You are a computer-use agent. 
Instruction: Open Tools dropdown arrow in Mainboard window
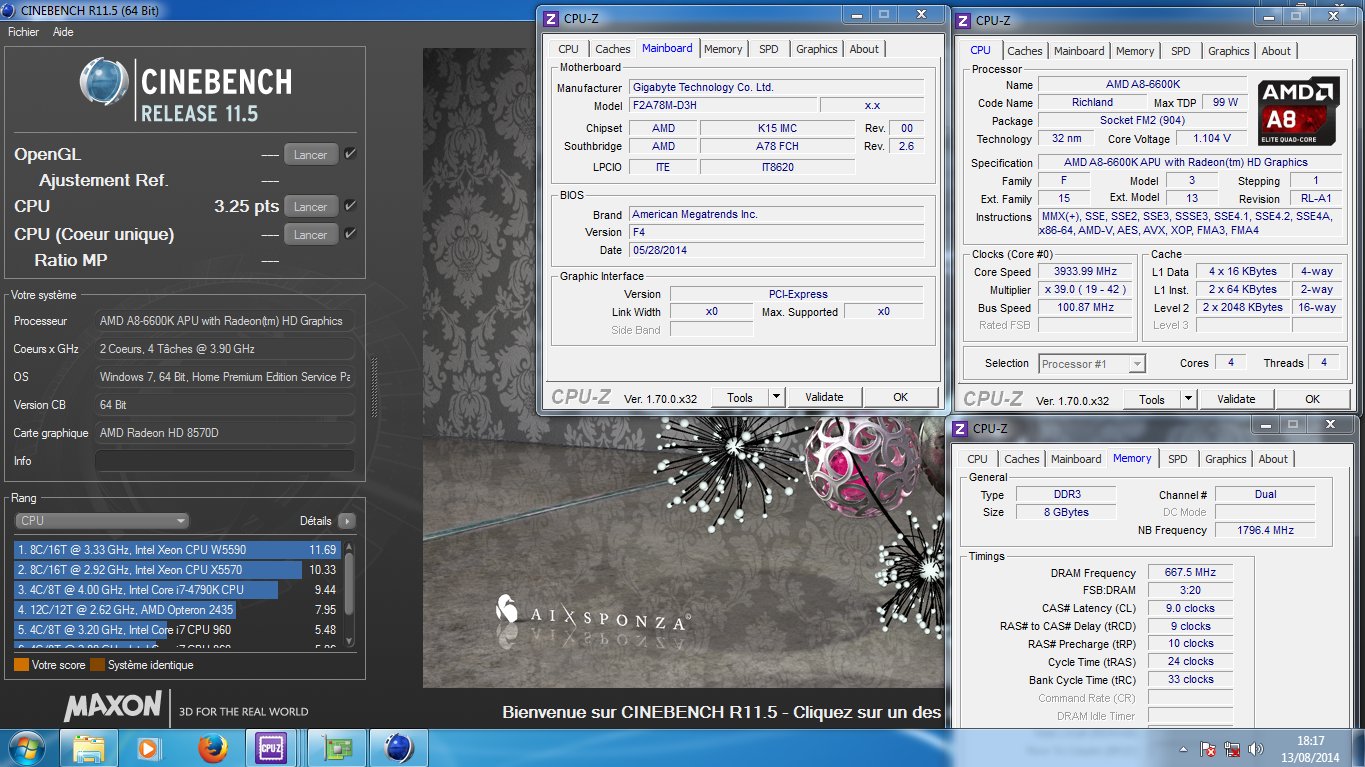click(777, 398)
